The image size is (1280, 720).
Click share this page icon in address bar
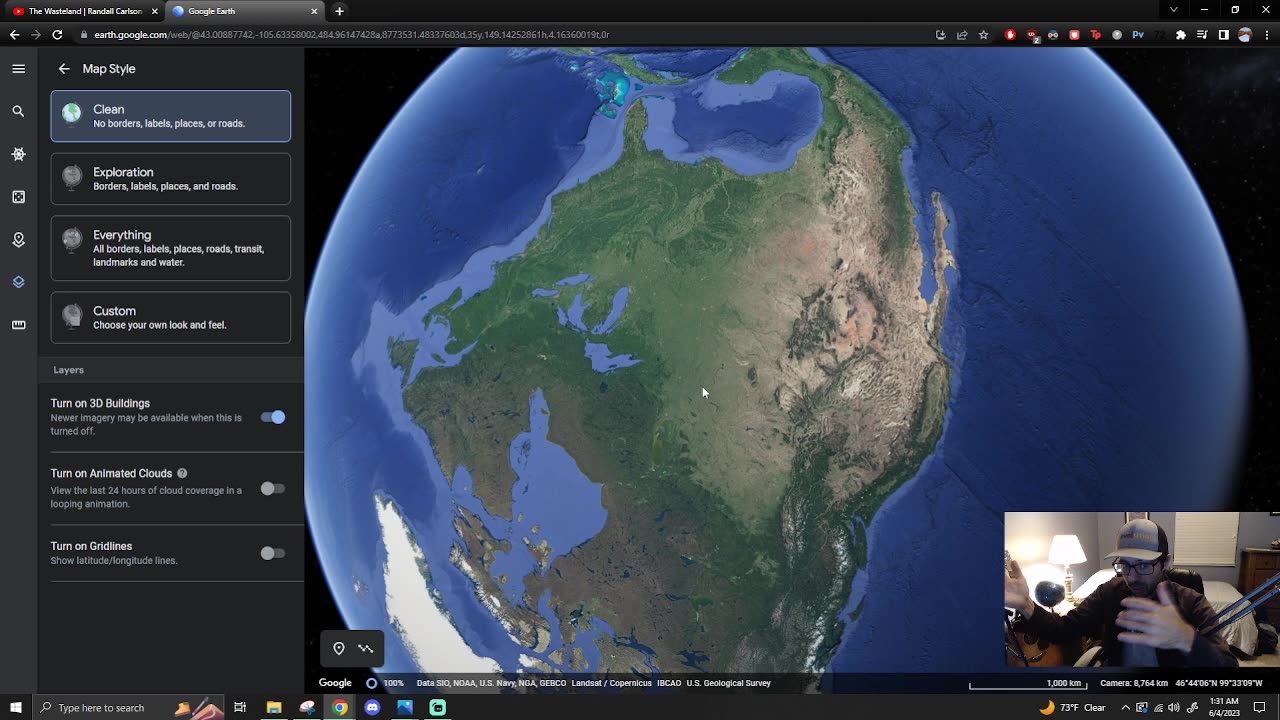pyautogui.click(x=961, y=35)
